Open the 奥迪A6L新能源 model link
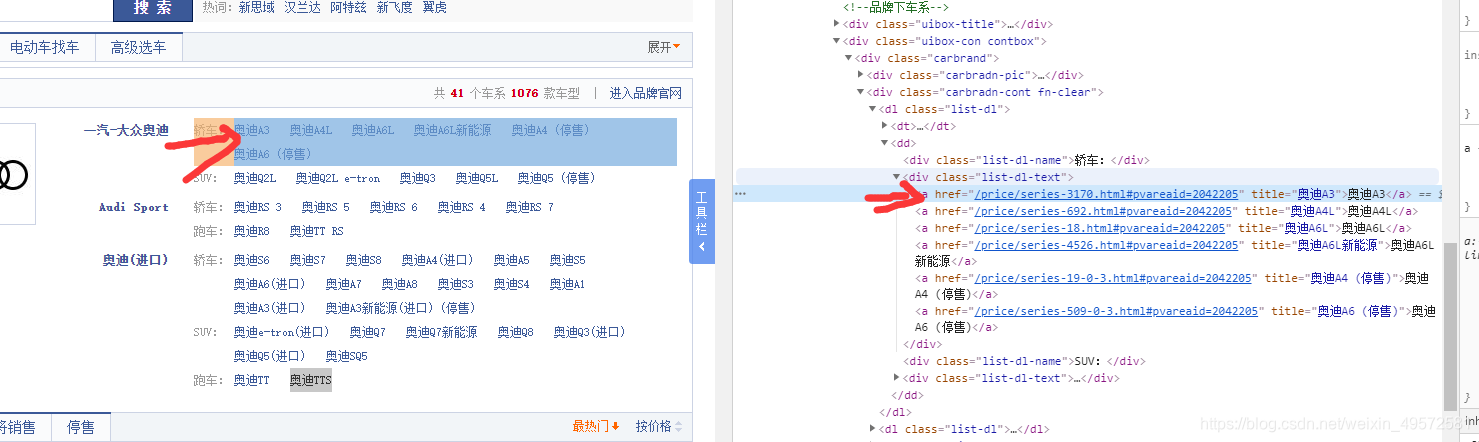Screen dimensions: 1479x442 pyautogui.click(x=452, y=130)
